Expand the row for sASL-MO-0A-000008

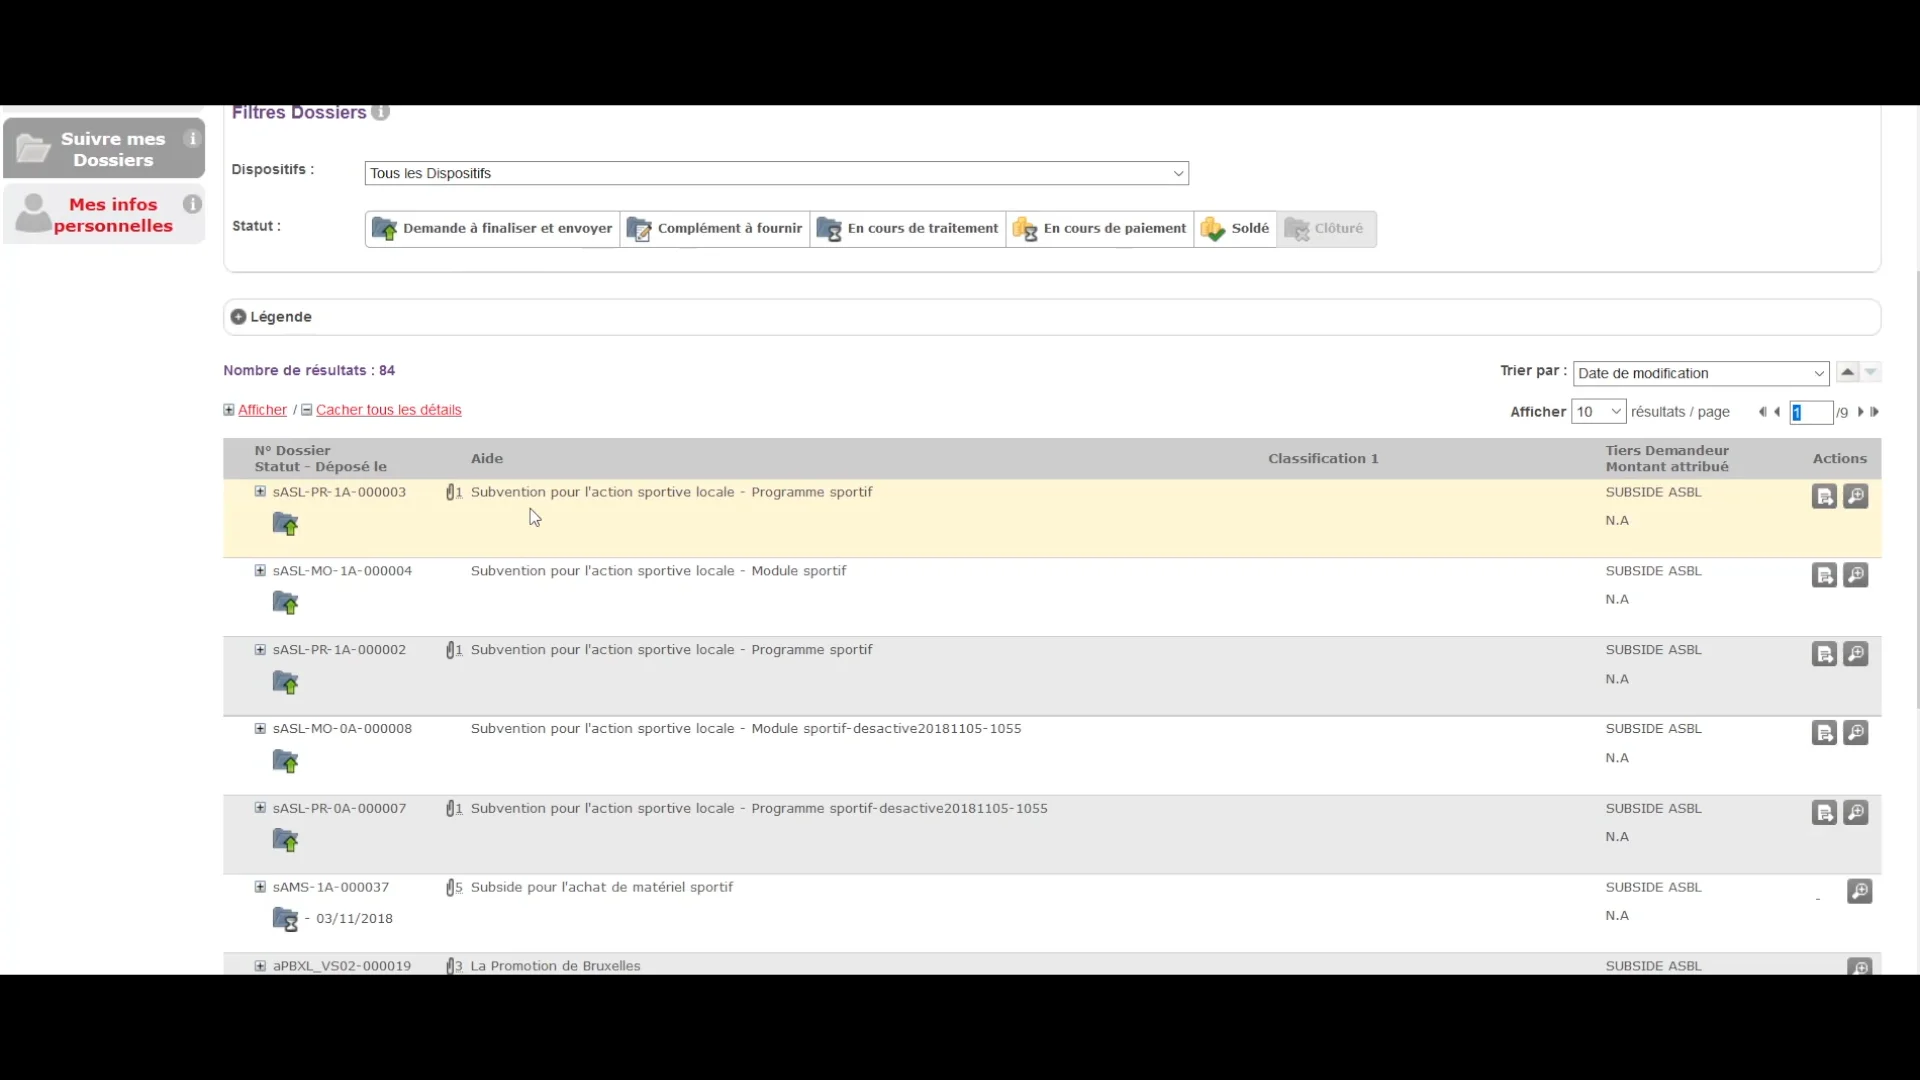(x=259, y=728)
